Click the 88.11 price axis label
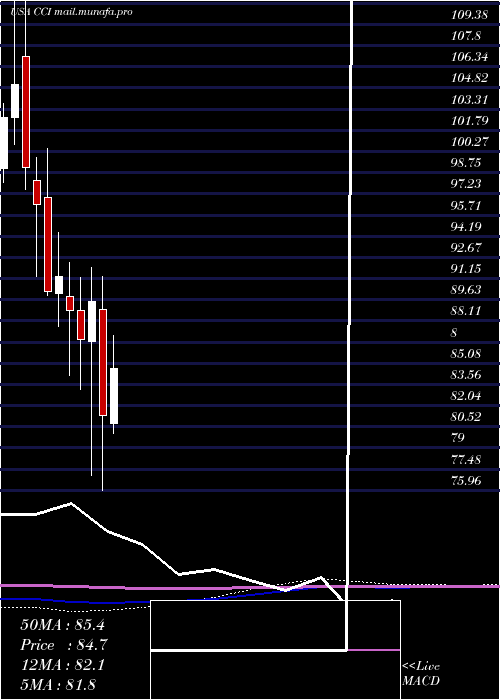Viewport: 500px width, 700px height. [x=466, y=311]
